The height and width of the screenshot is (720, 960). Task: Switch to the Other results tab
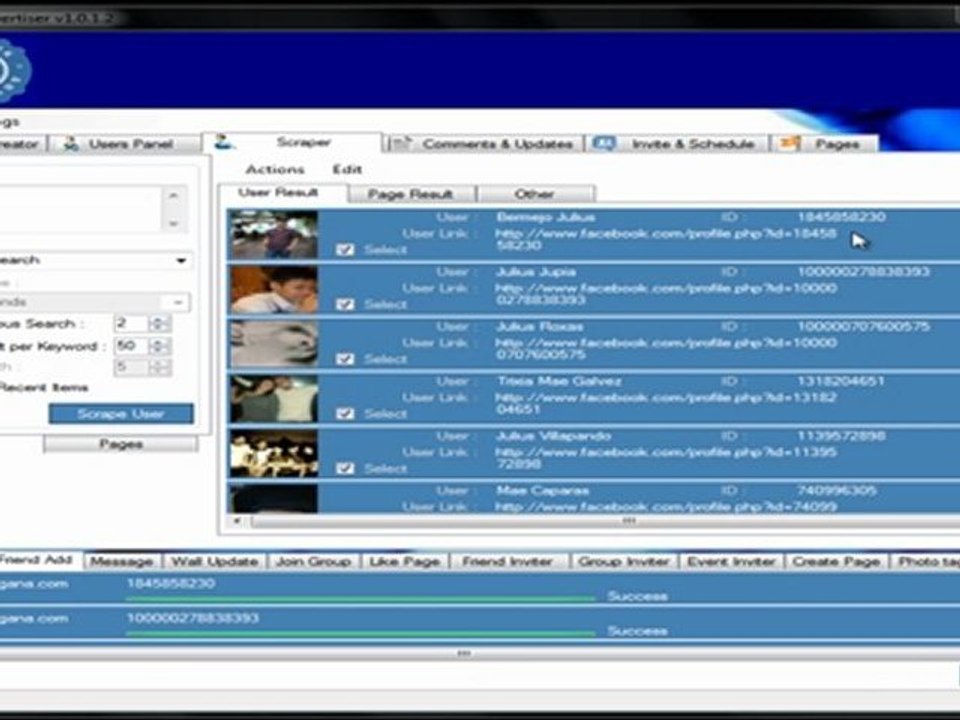[534, 195]
